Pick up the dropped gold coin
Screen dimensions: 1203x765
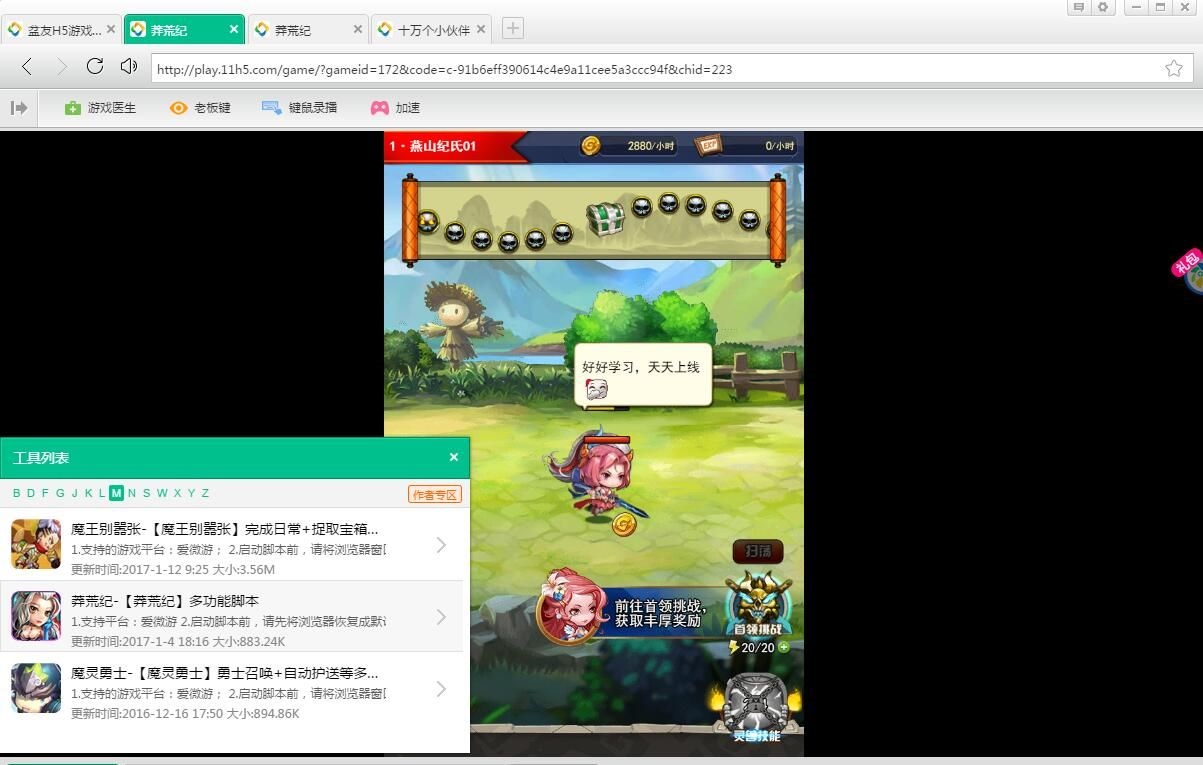[625, 524]
